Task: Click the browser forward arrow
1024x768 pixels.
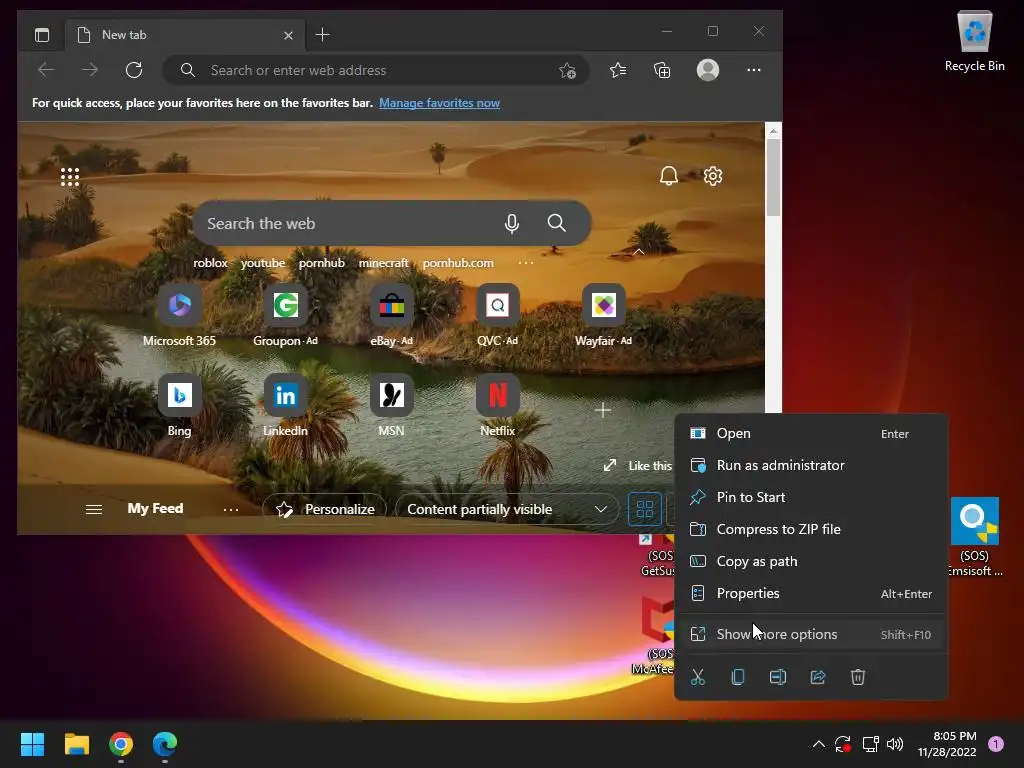Action: click(x=89, y=70)
